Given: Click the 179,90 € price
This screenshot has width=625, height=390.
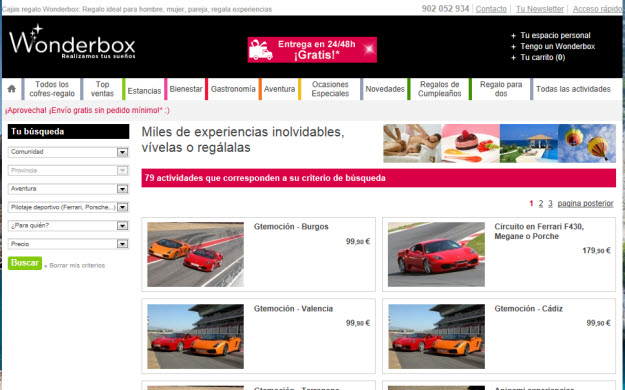Looking at the screenshot, I should coord(596,251).
